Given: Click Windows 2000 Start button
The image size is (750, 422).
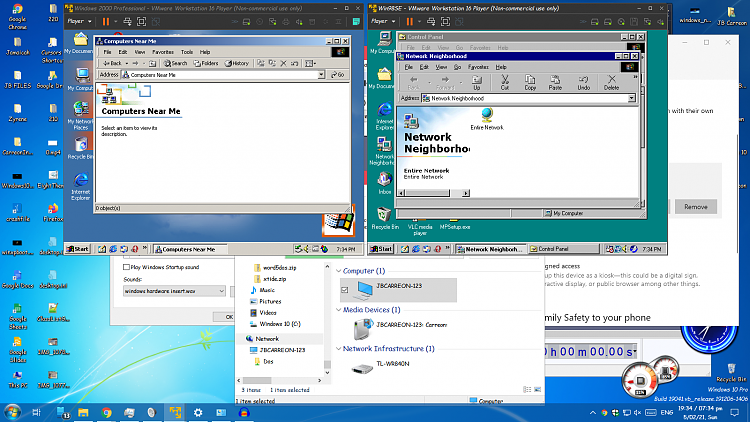Looking at the screenshot, I should pos(77,249).
